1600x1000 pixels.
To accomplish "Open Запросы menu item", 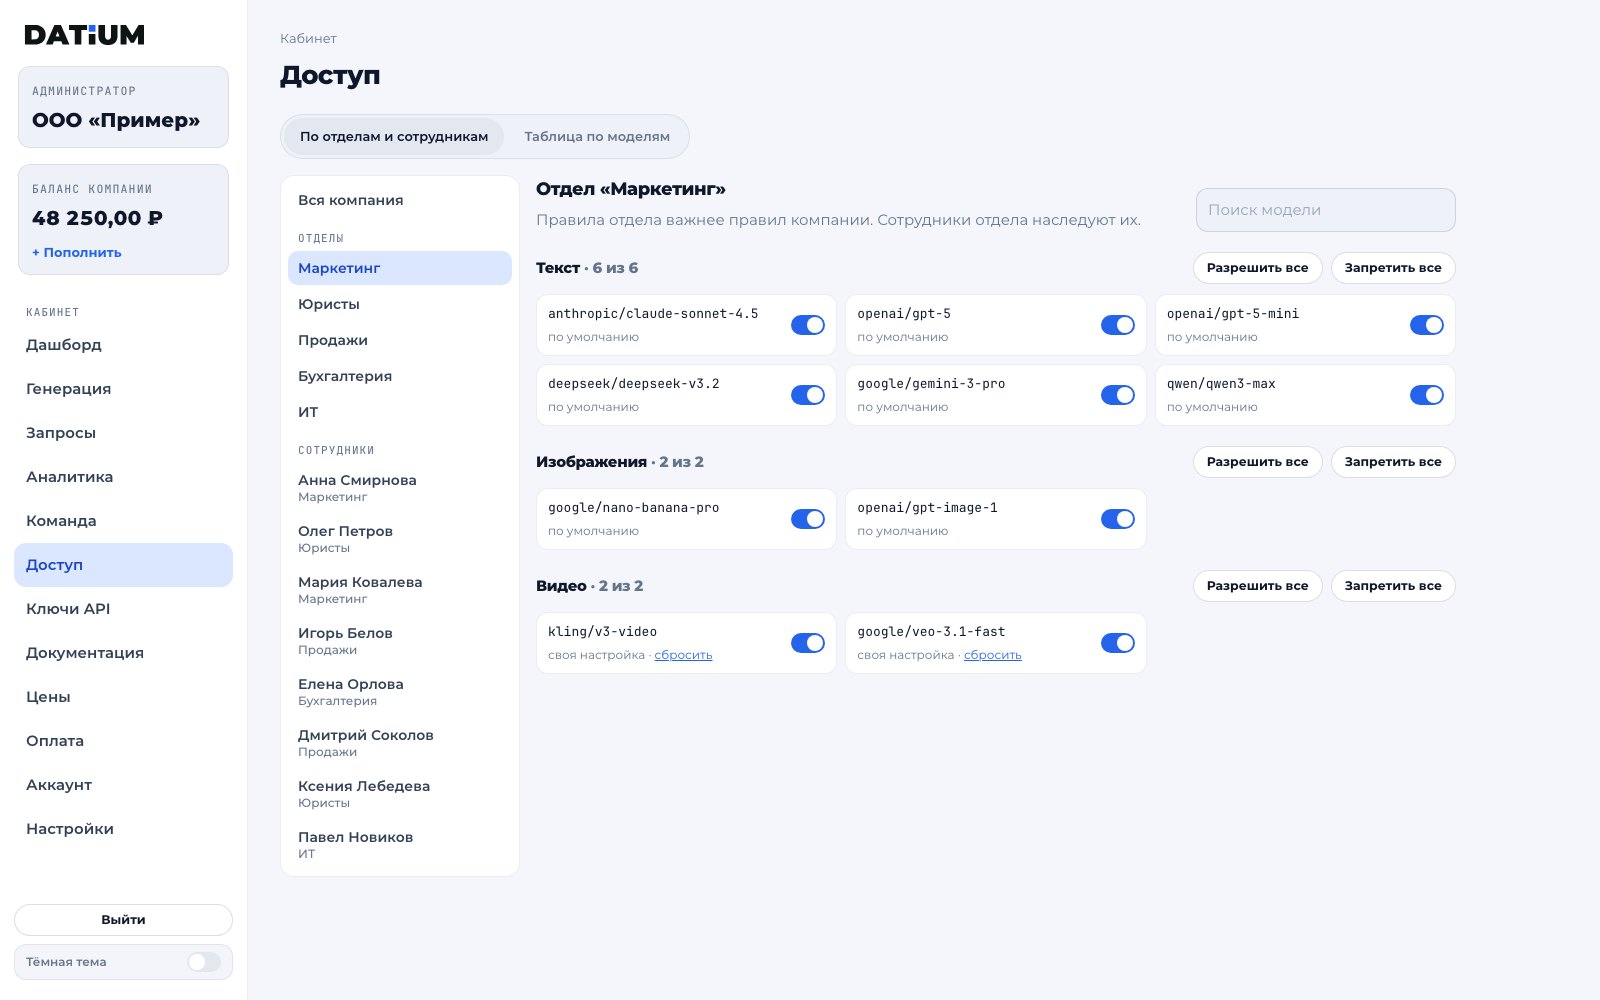I will 123,433.
